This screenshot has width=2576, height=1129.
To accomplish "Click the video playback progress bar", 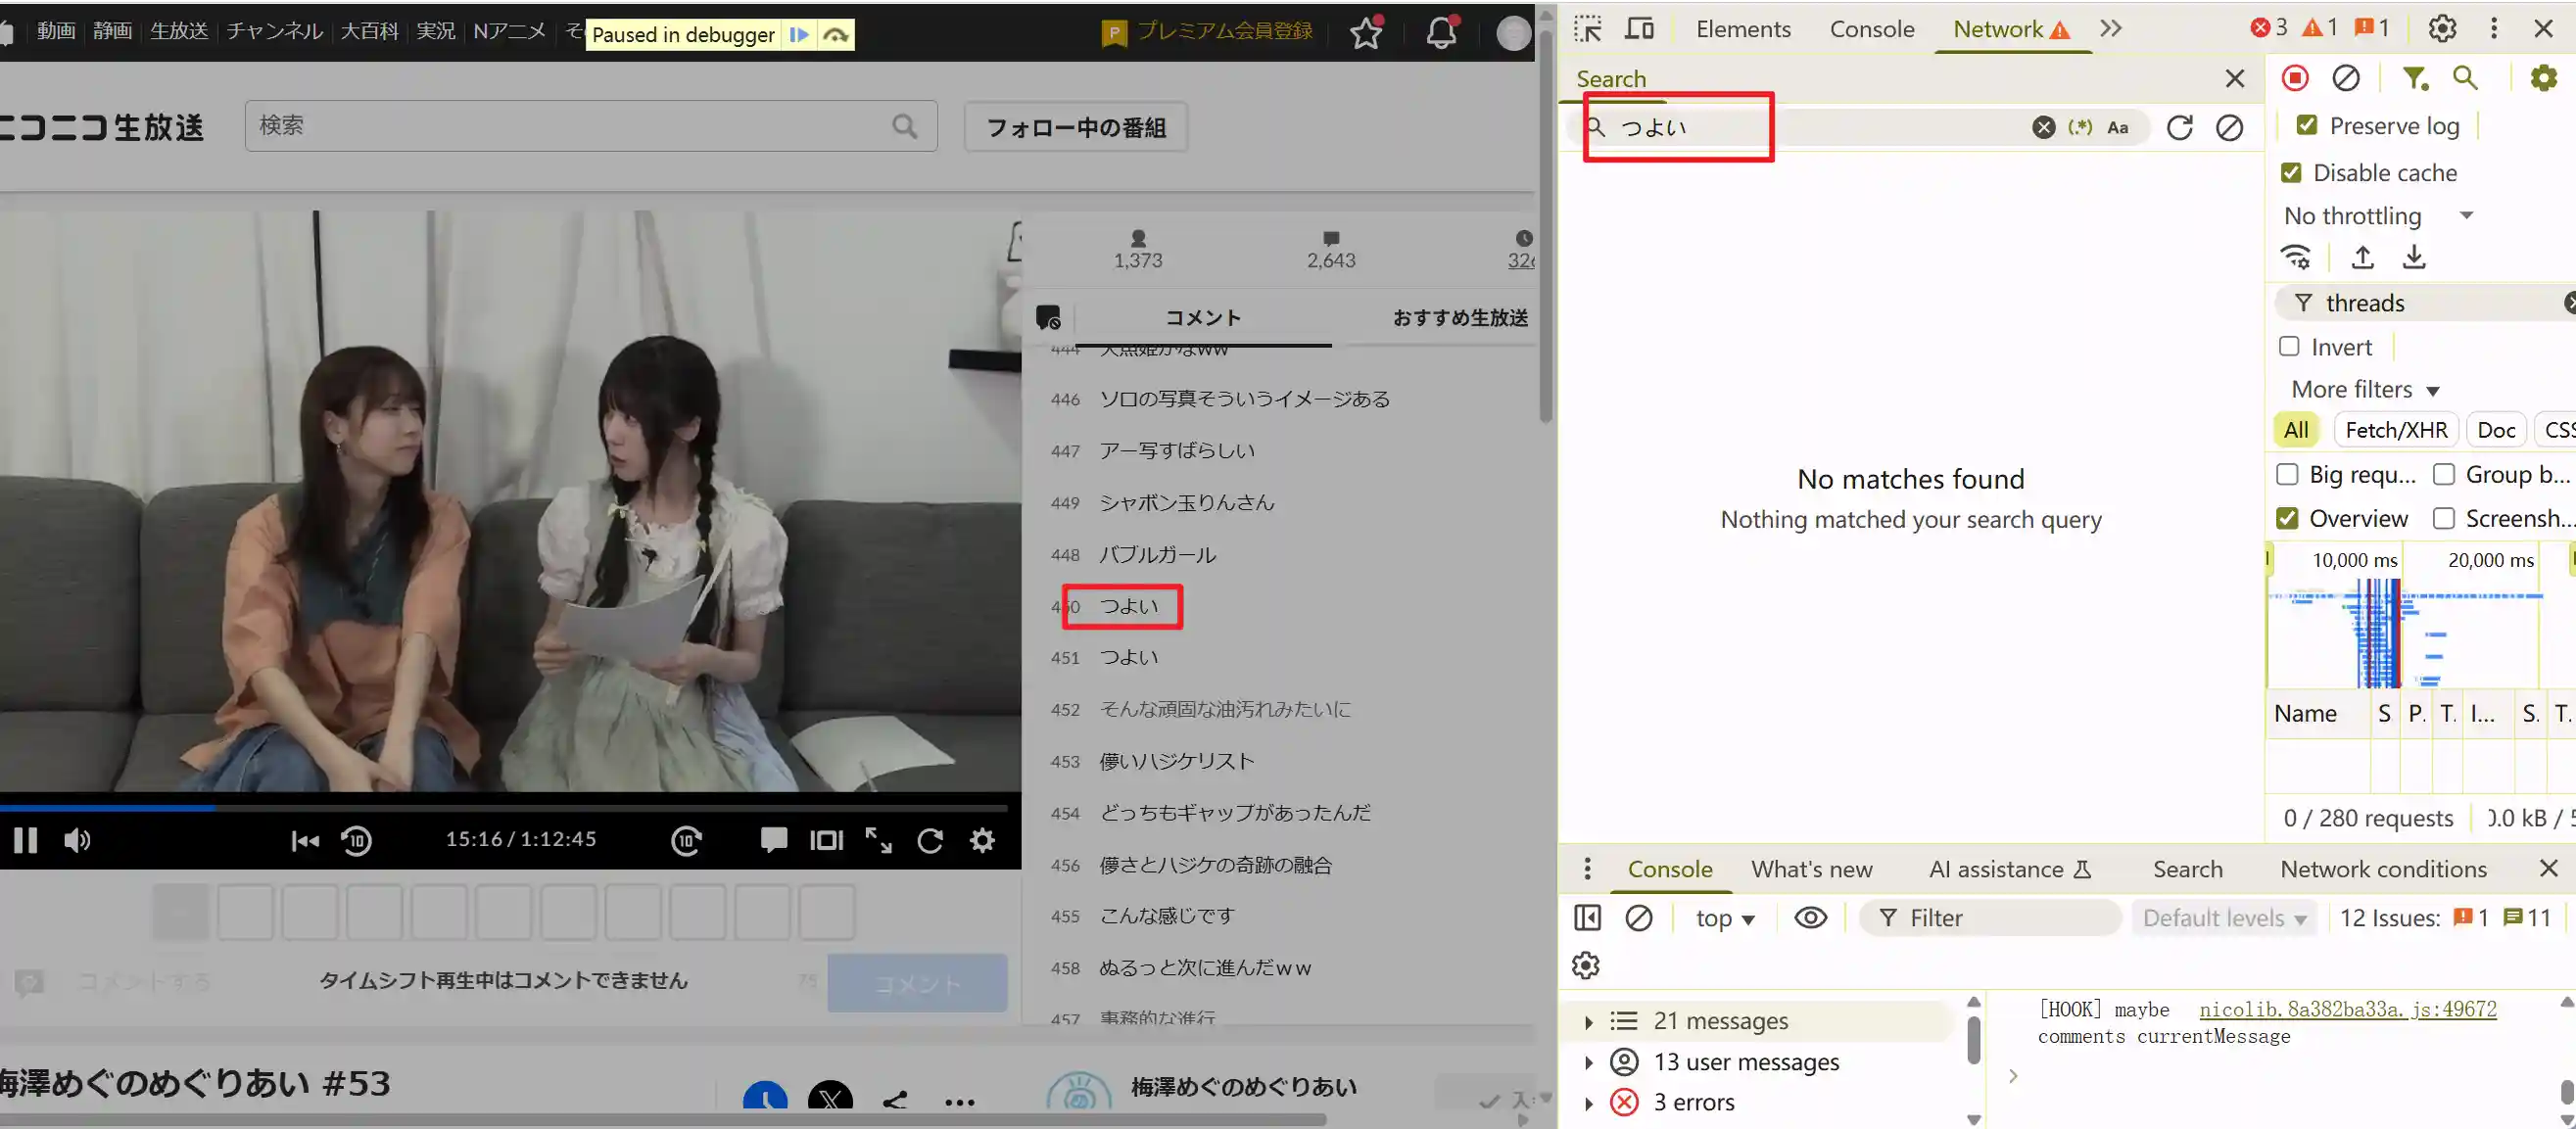I will pyautogui.click(x=500, y=806).
